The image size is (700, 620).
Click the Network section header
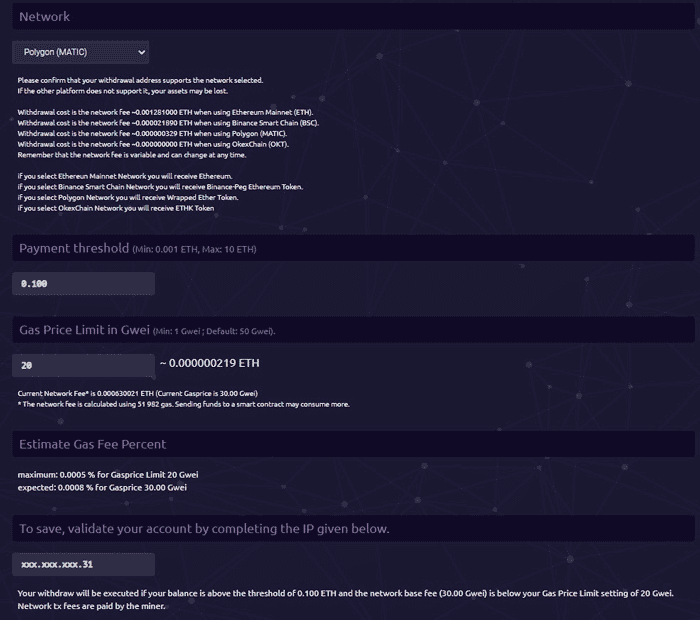(x=45, y=17)
